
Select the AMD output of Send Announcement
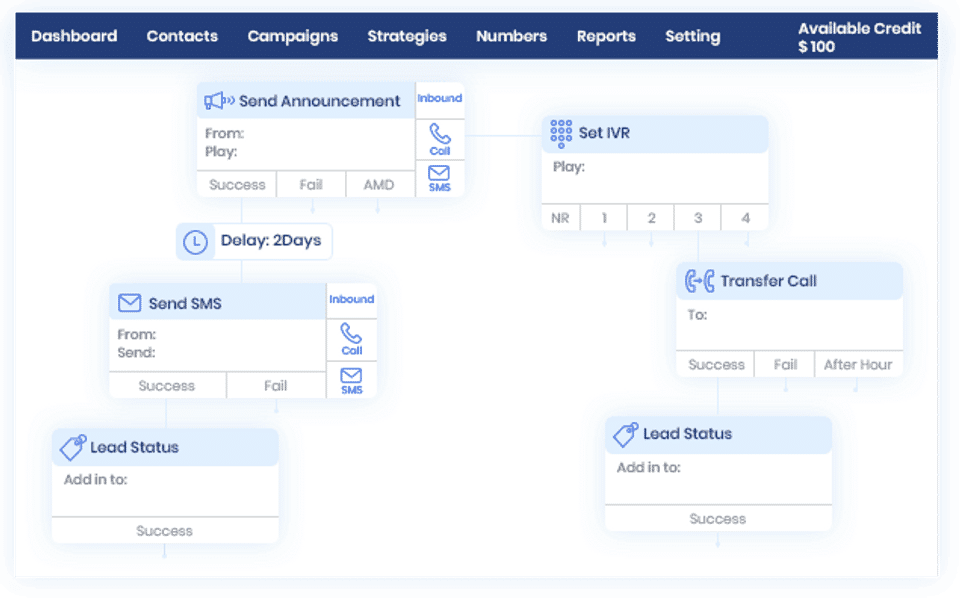(x=379, y=185)
